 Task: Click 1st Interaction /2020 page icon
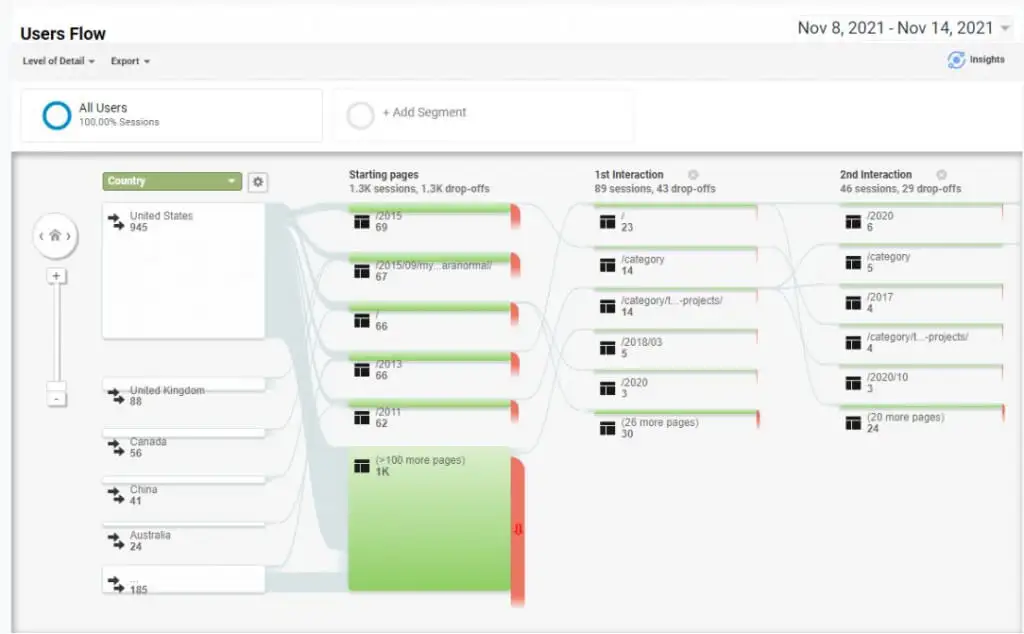pyautogui.click(x=607, y=388)
